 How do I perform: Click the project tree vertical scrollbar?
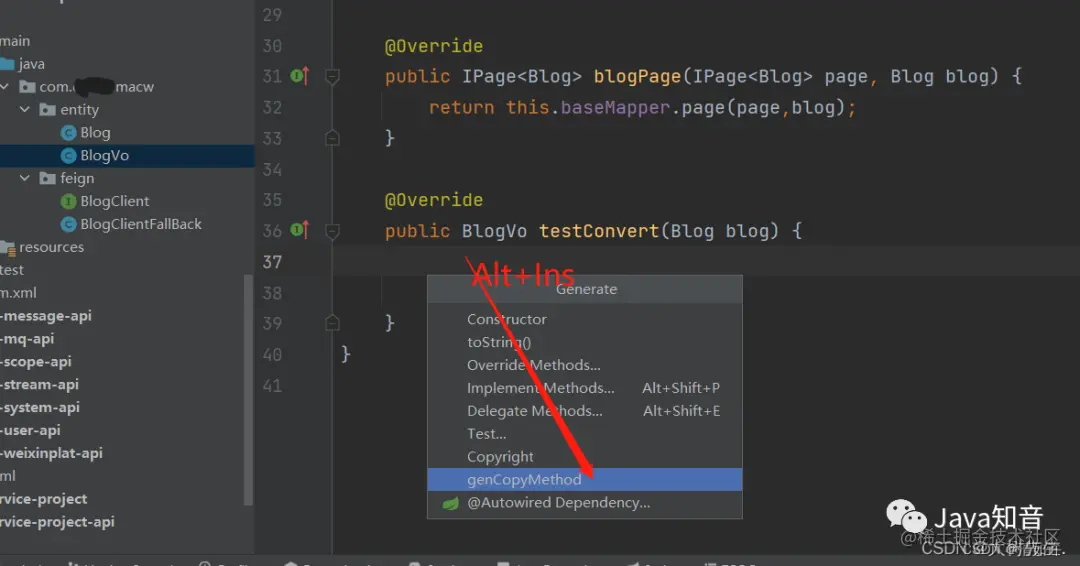tap(249, 390)
